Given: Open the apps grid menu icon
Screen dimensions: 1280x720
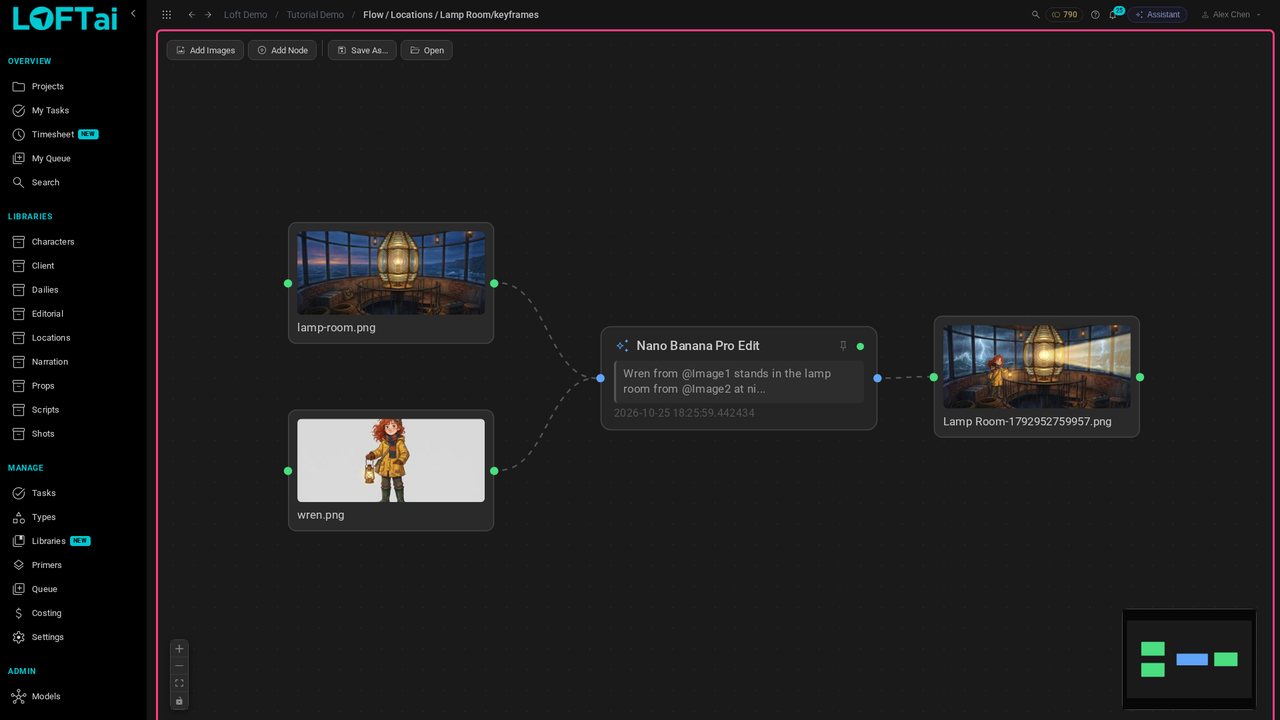Looking at the screenshot, I should point(166,15).
